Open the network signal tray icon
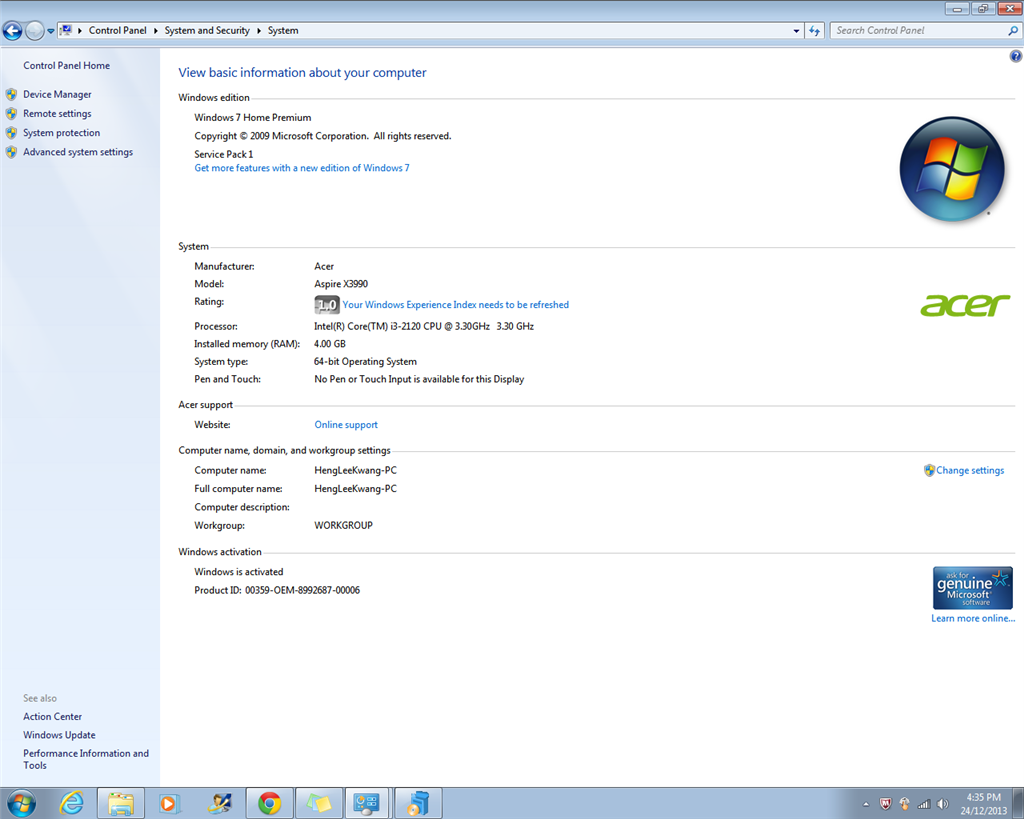1024x819 pixels. click(x=923, y=804)
